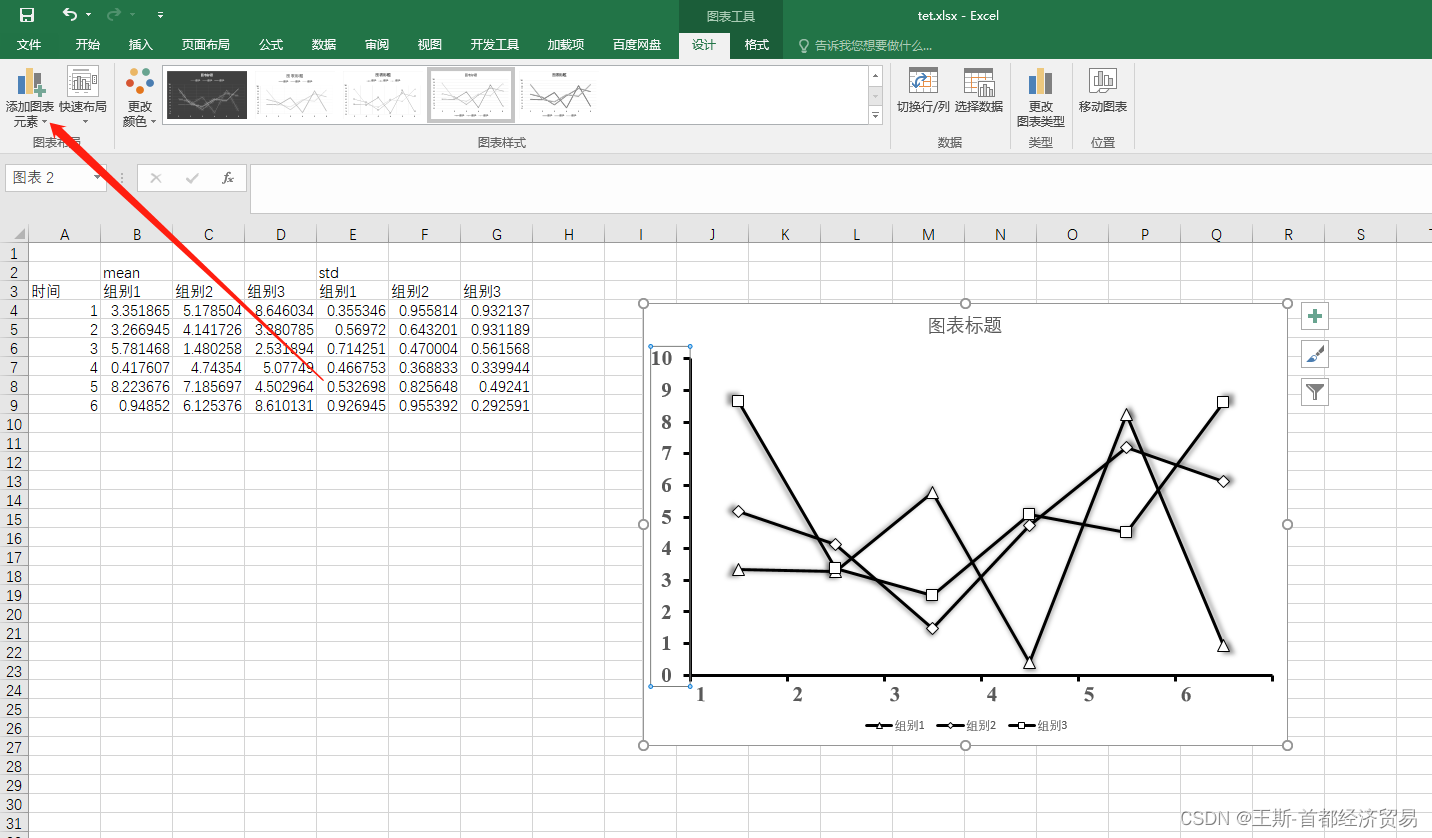
Task: Switch to the 格式 chart tools tab
Action: tap(757, 45)
